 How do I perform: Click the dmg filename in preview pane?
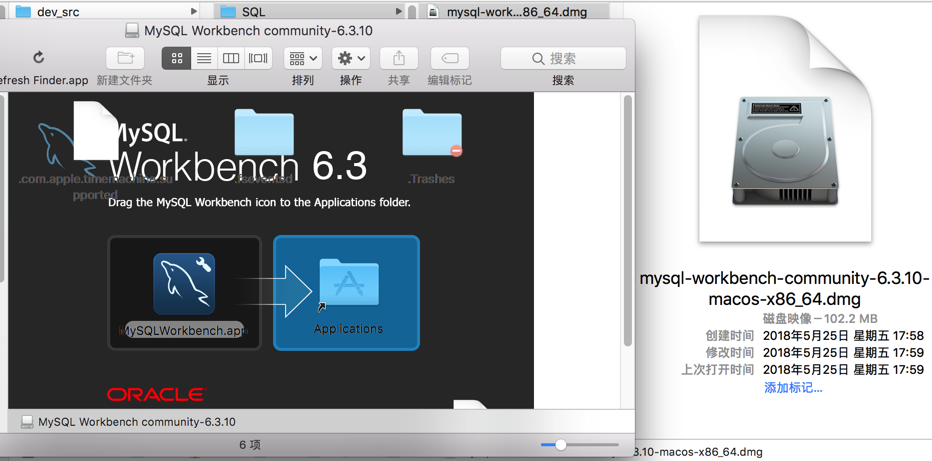[x=785, y=288]
